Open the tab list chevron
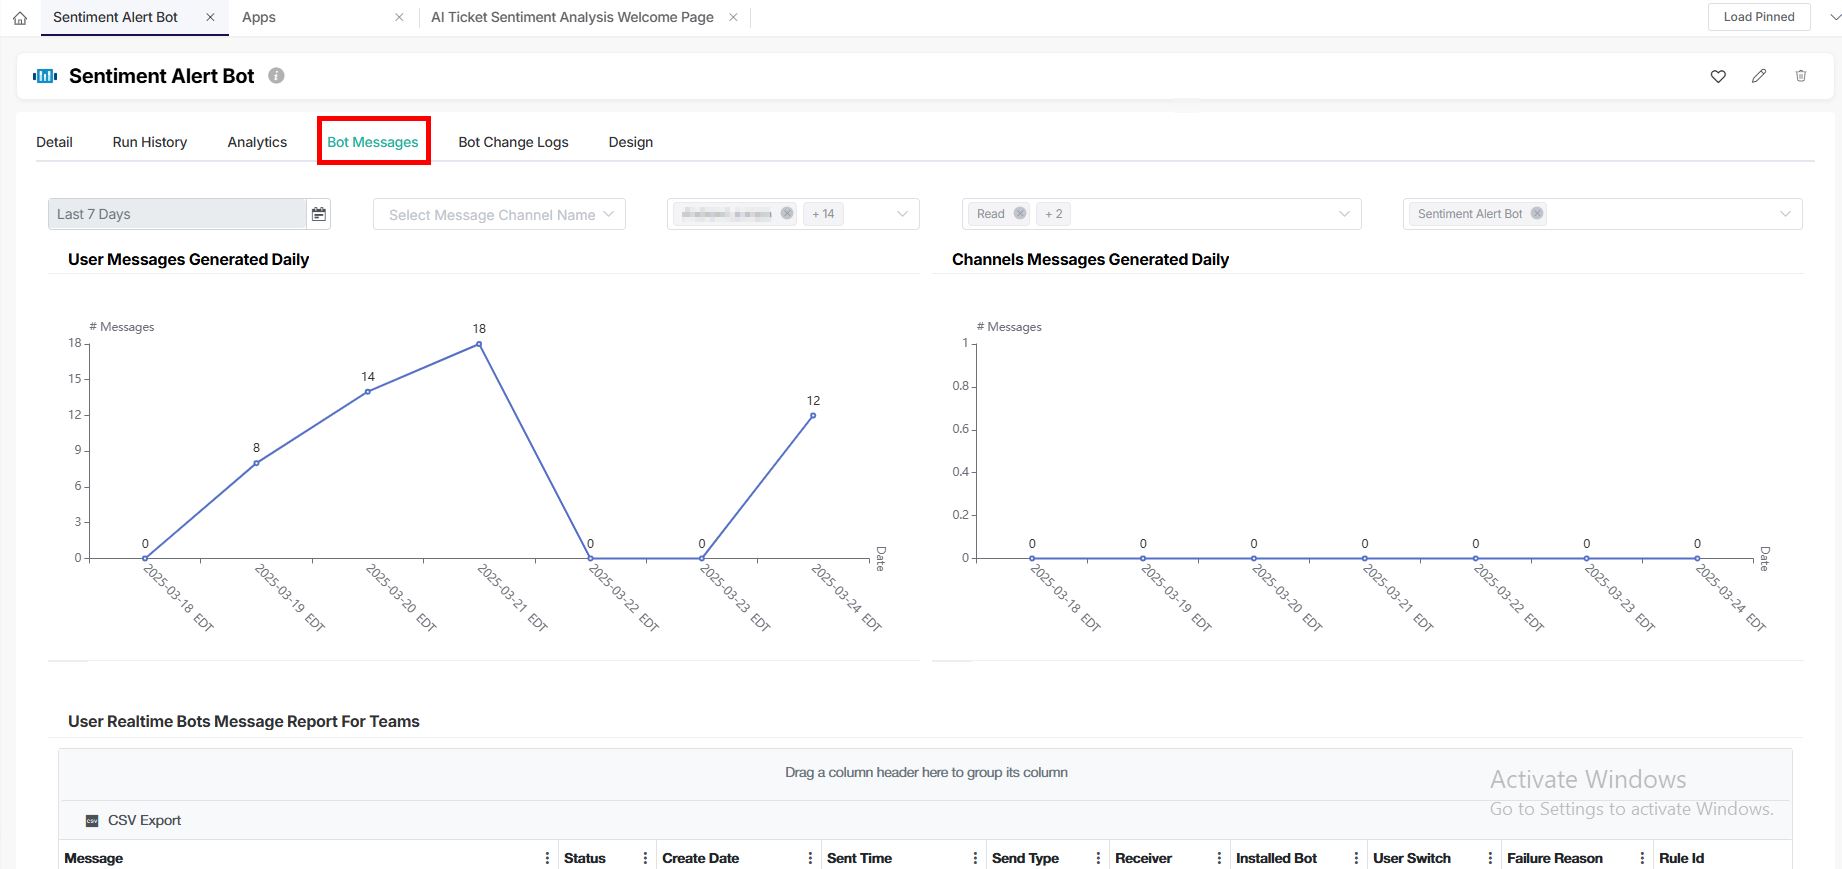The height and width of the screenshot is (869, 1842). coord(1825,17)
